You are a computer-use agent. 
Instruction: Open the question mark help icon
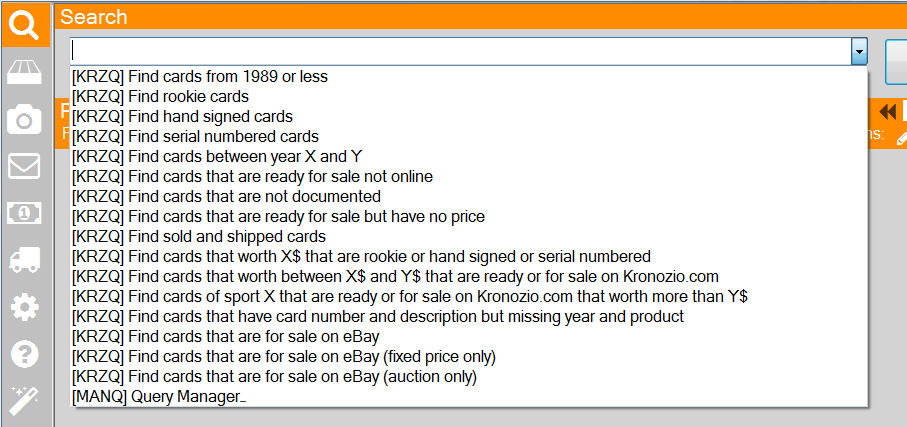pyautogui.click(x=24, y=354)
